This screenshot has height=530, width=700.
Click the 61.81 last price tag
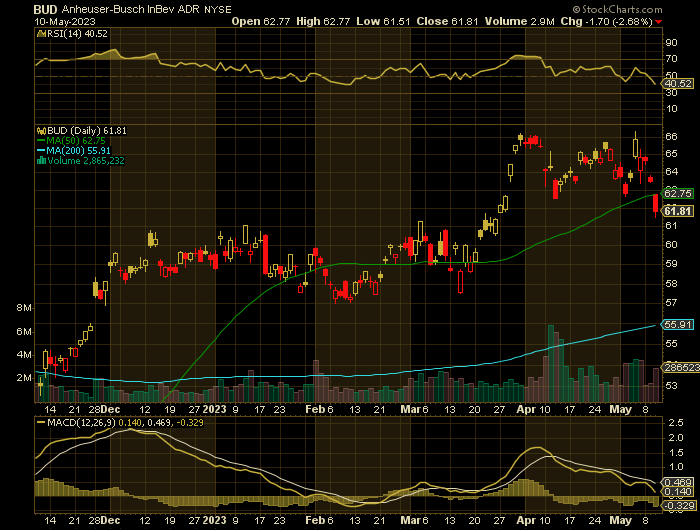click(x=679, y=211)
